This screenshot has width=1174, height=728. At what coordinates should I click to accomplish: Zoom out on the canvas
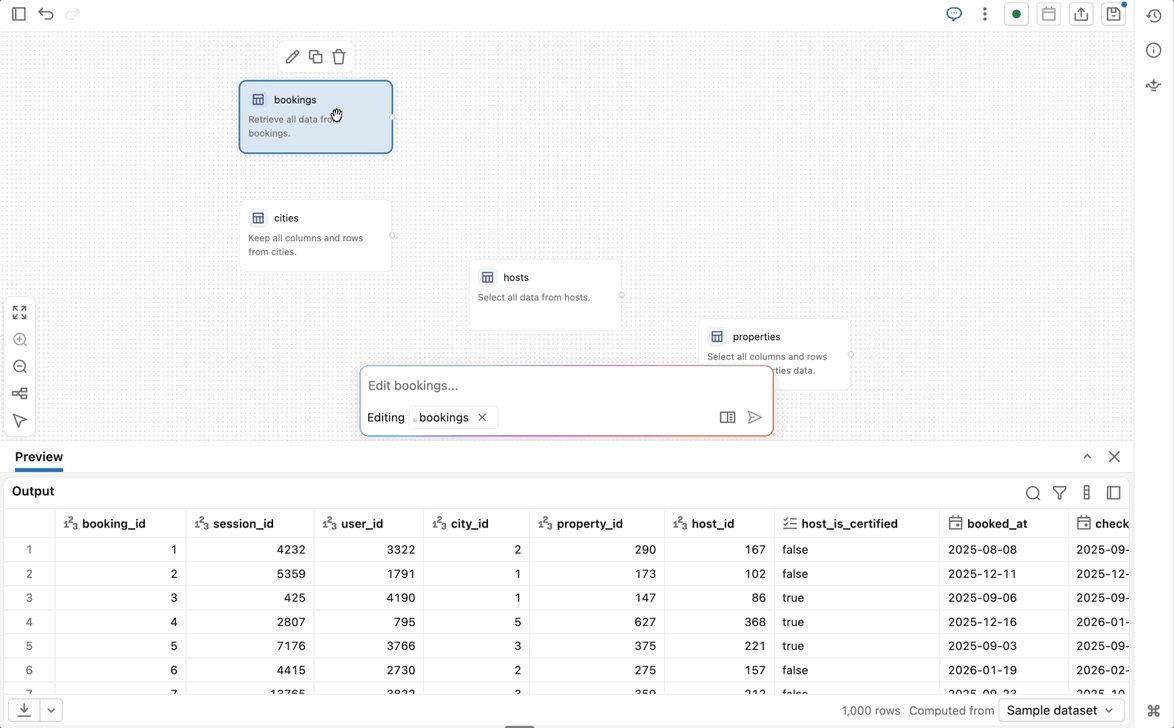tap(20, 367)
